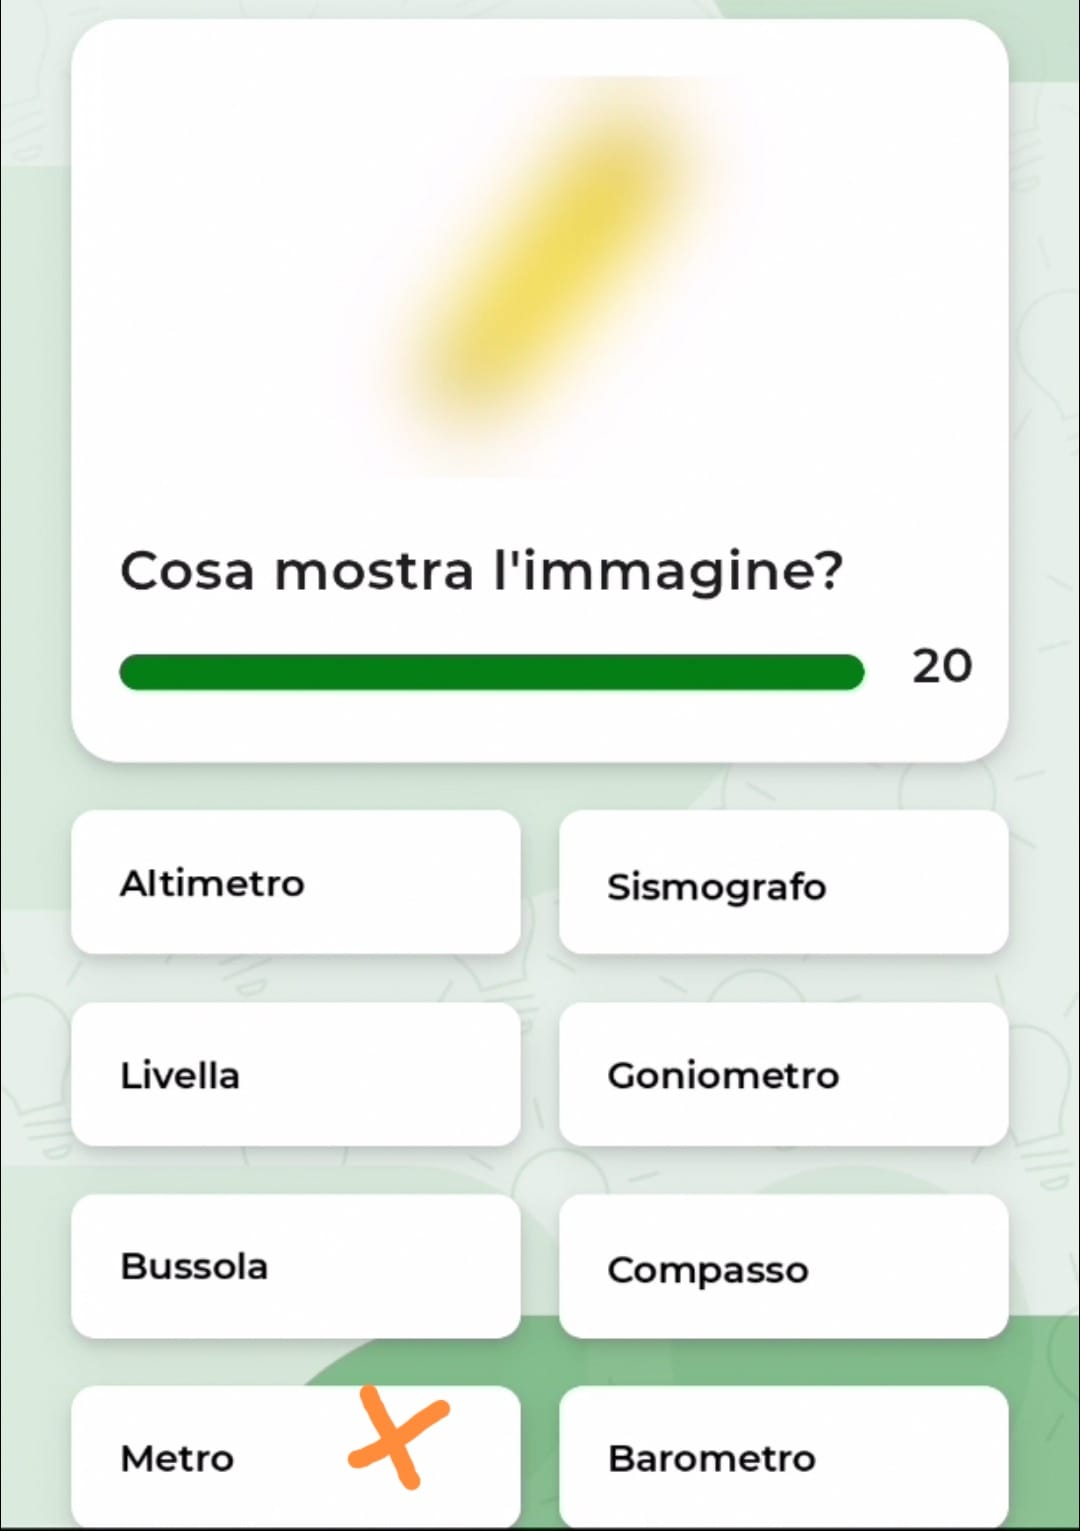Screen dimensions: 1080x1531
Task: Click the green countdown progress bar
Action: 491,672
